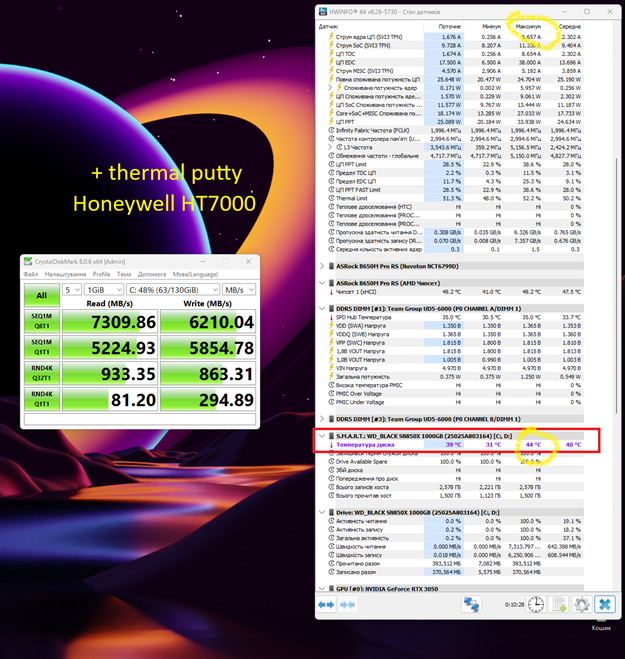Click thermometer icon beside SPD Hub Температура
625x659 pixels.
click(x=331, y=317)
